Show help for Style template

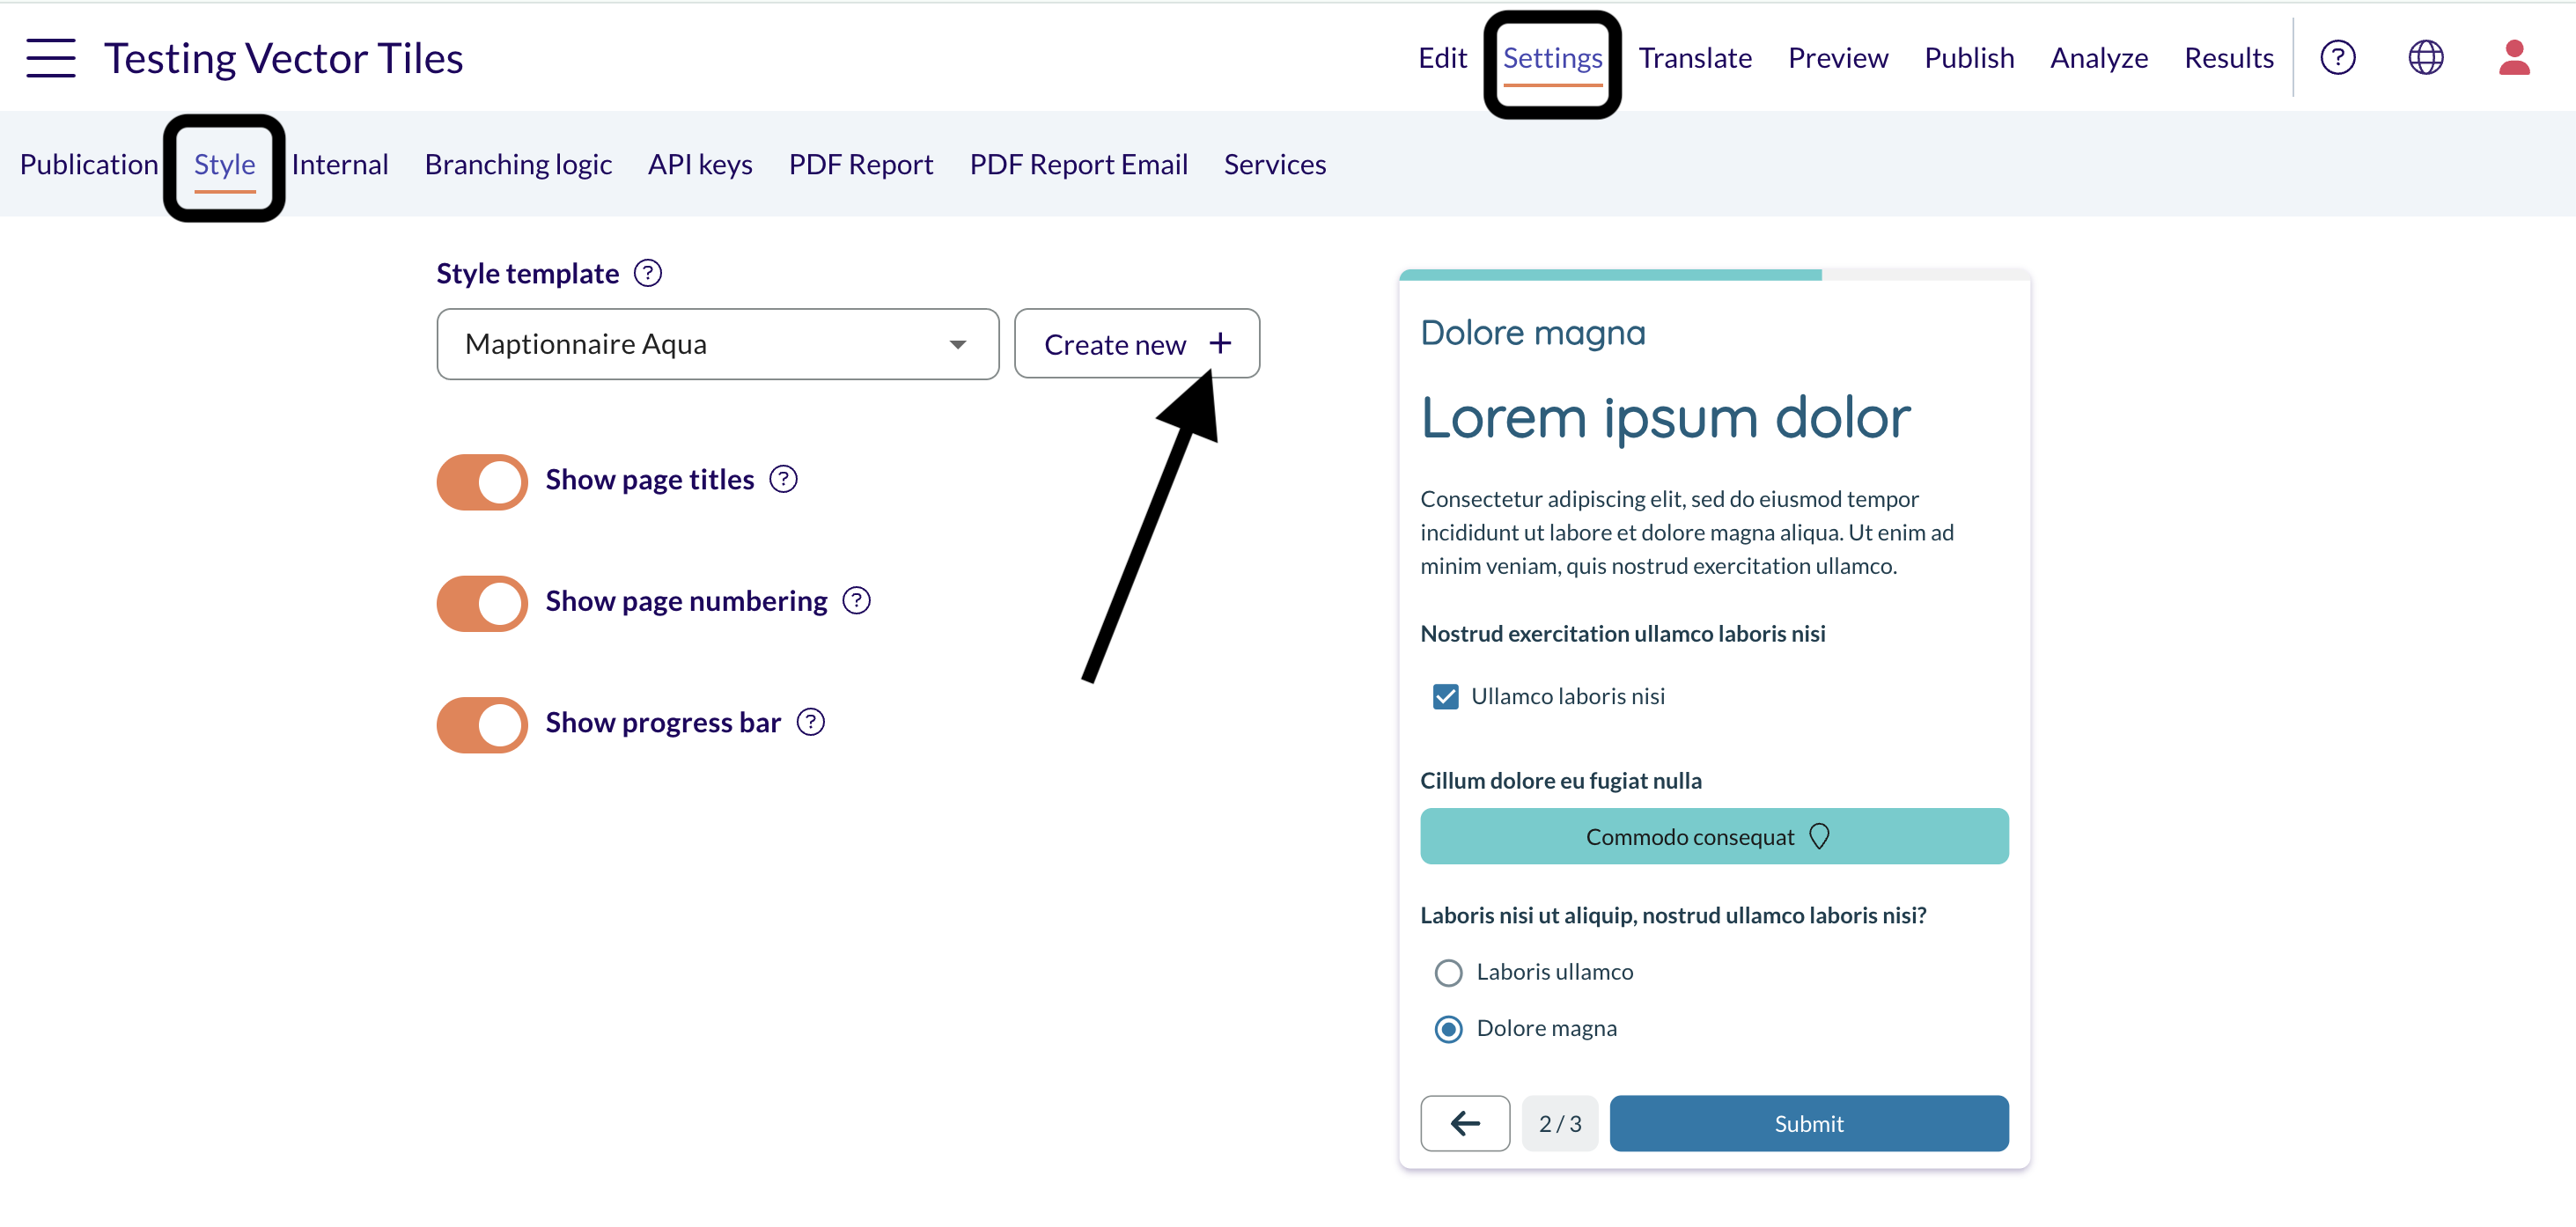pyautogui.click(x=648, y=274)
